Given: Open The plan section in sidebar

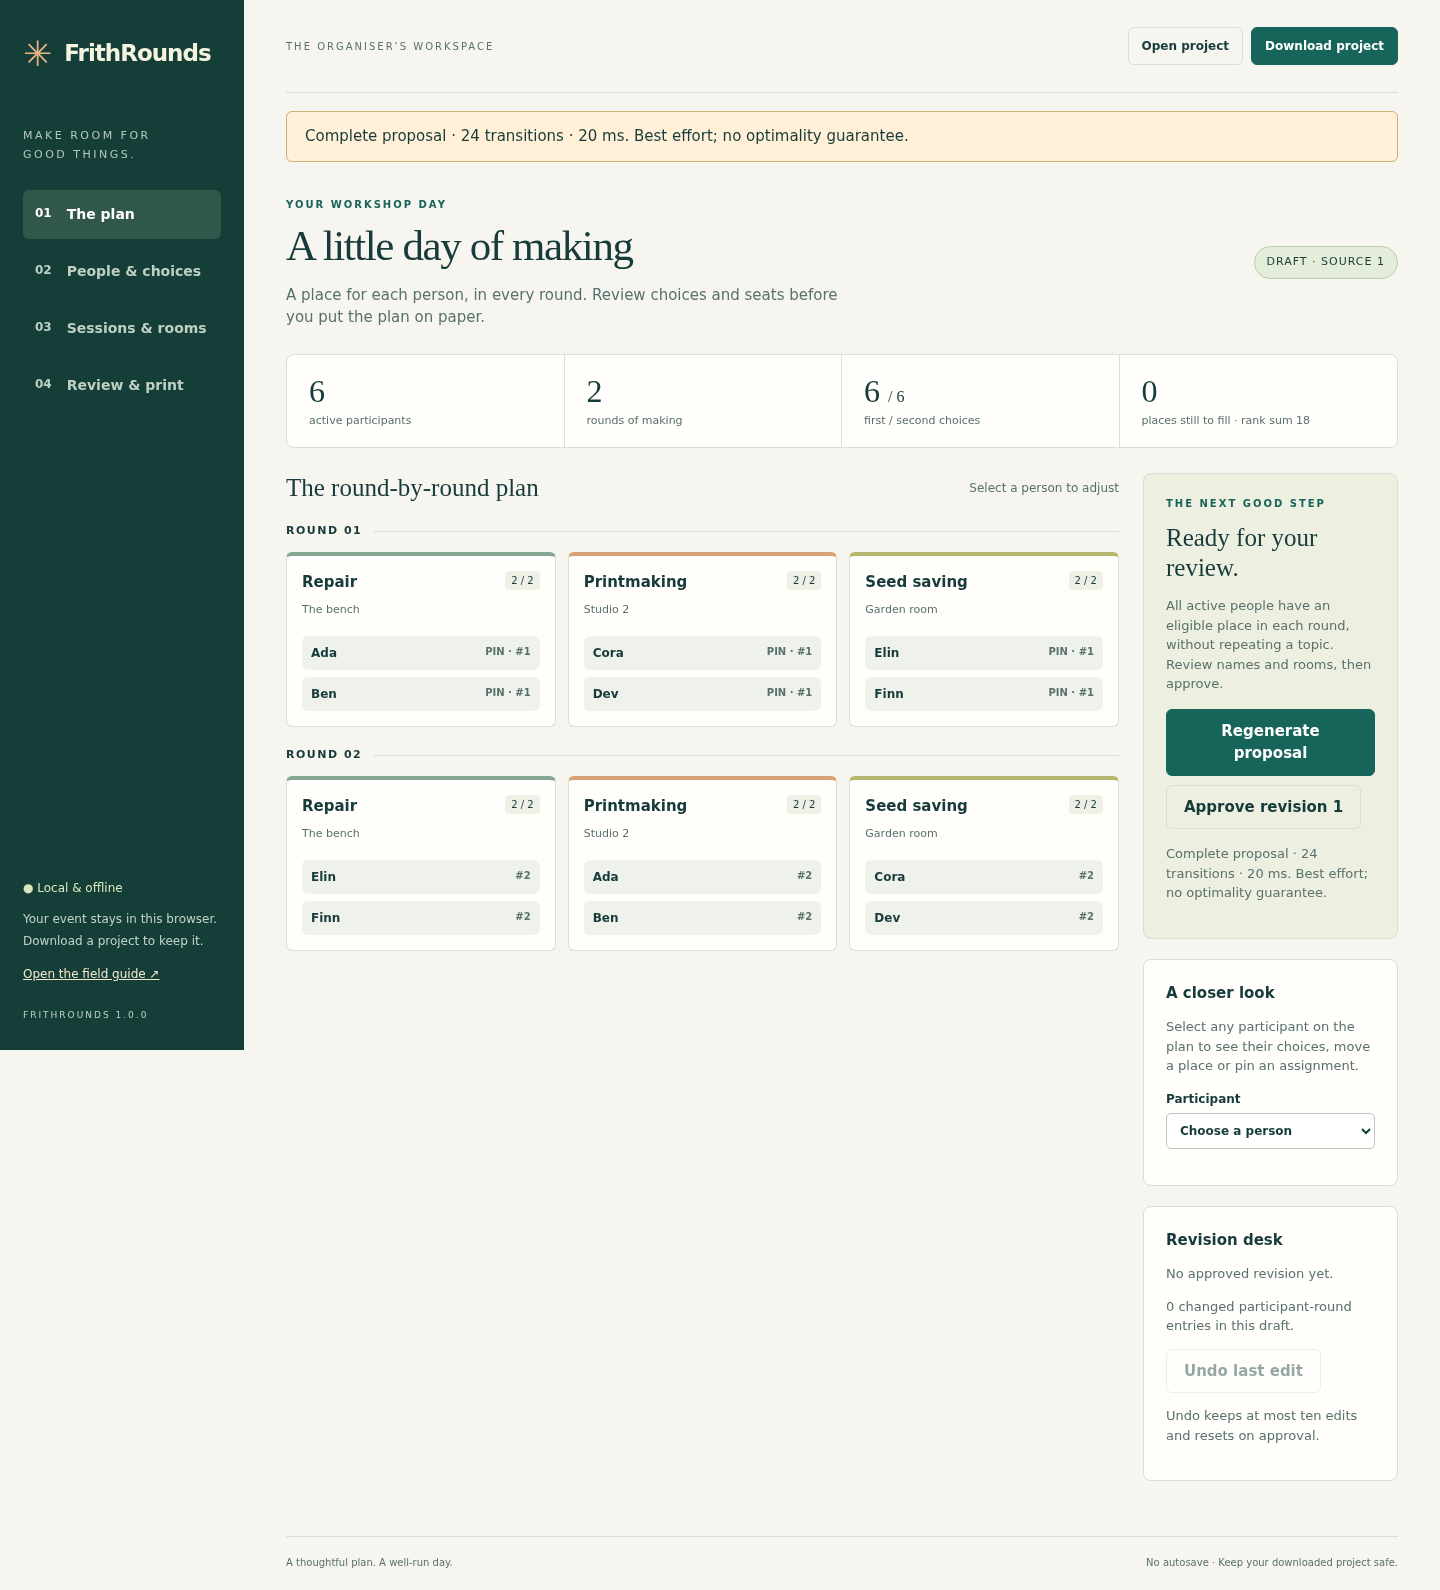Looking at the screenshot, I should click(122, 214).
